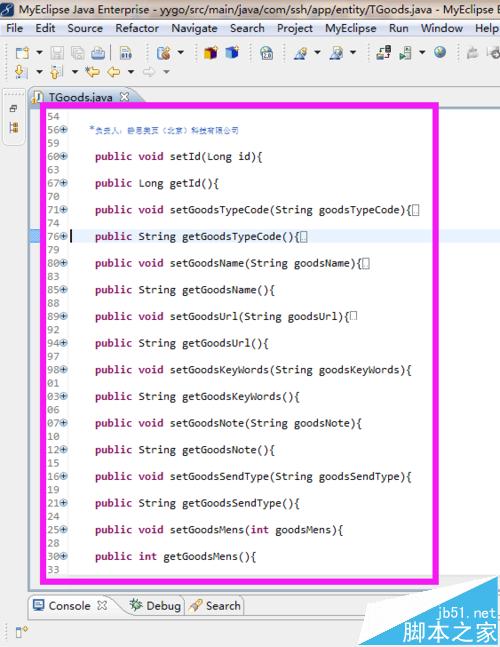Click the hierarchy icon in left sidebar
This screenshot has width=500, height=647.
tap(14, 128)
